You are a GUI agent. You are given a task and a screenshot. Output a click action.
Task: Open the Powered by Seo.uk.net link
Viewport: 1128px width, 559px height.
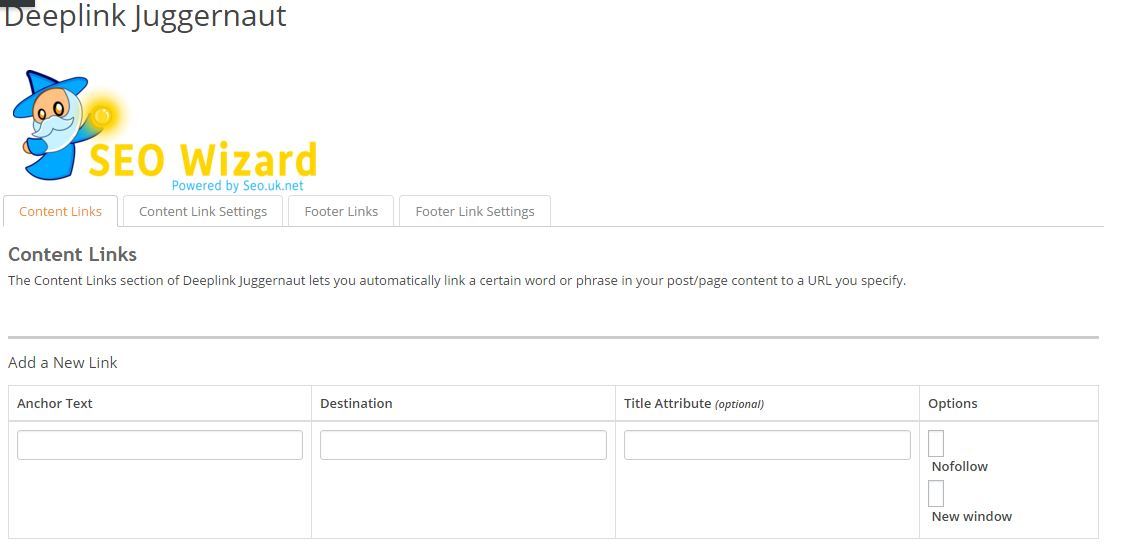click(x=237, y=185)
